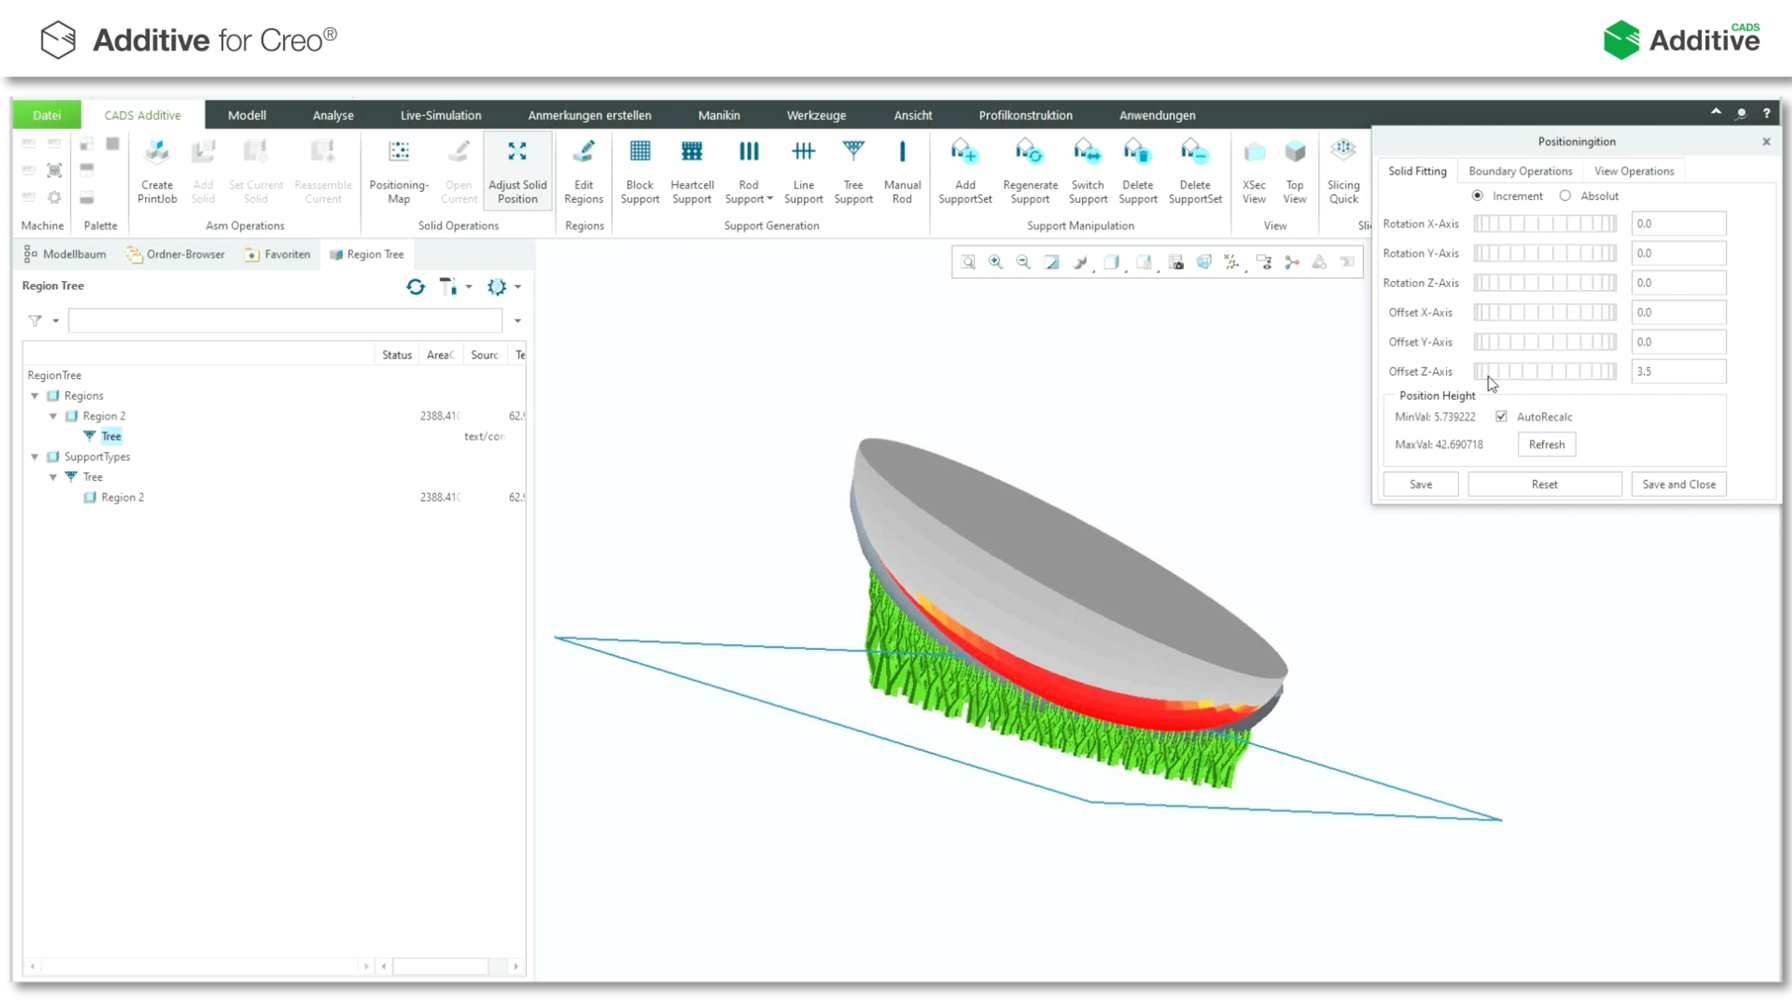Refresh the Region Tree panel
Screen dimensions: 1792x1008
415,287
